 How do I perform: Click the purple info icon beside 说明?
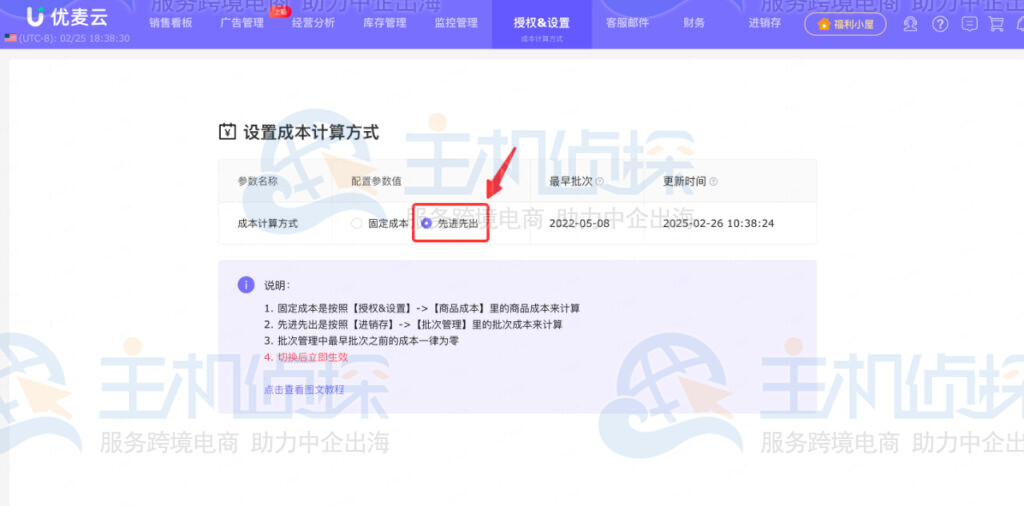[246, 285]
